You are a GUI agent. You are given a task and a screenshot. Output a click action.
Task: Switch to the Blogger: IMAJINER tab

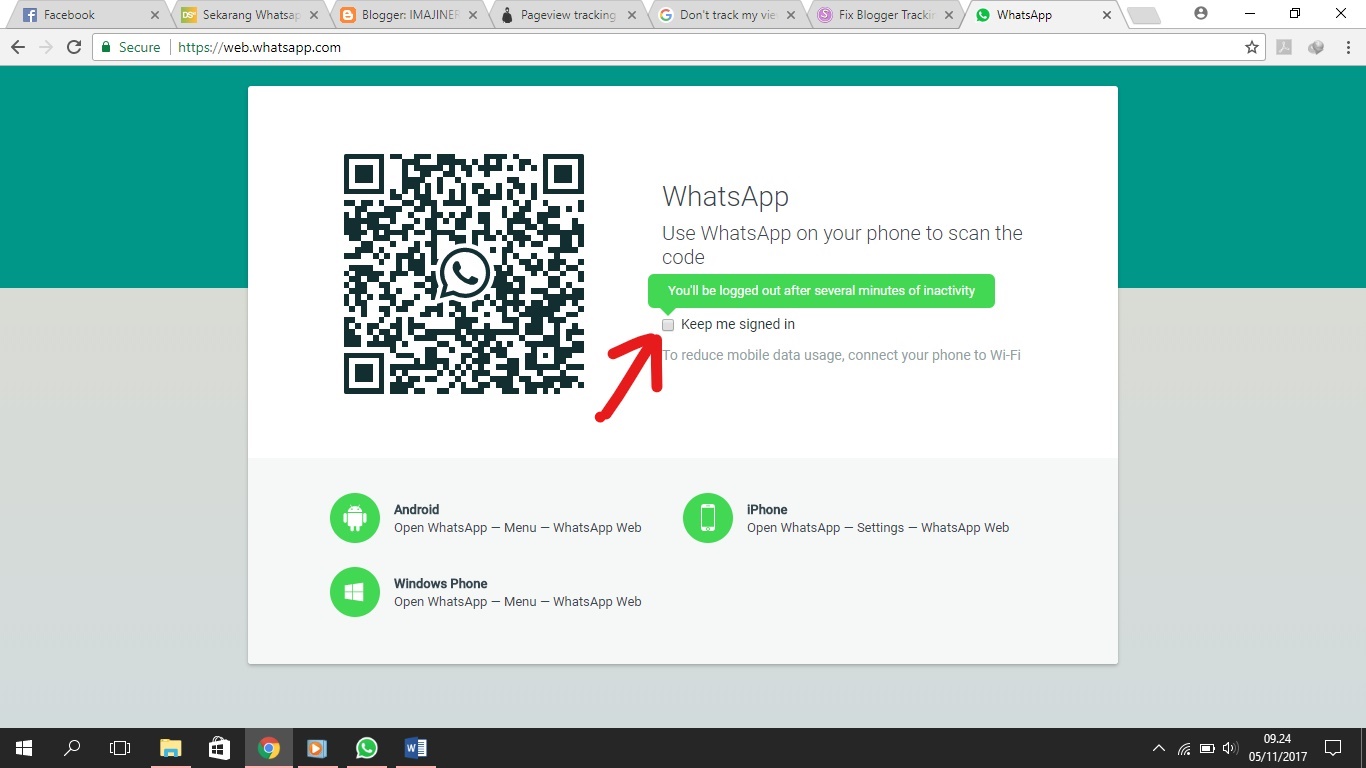(407, 15)
